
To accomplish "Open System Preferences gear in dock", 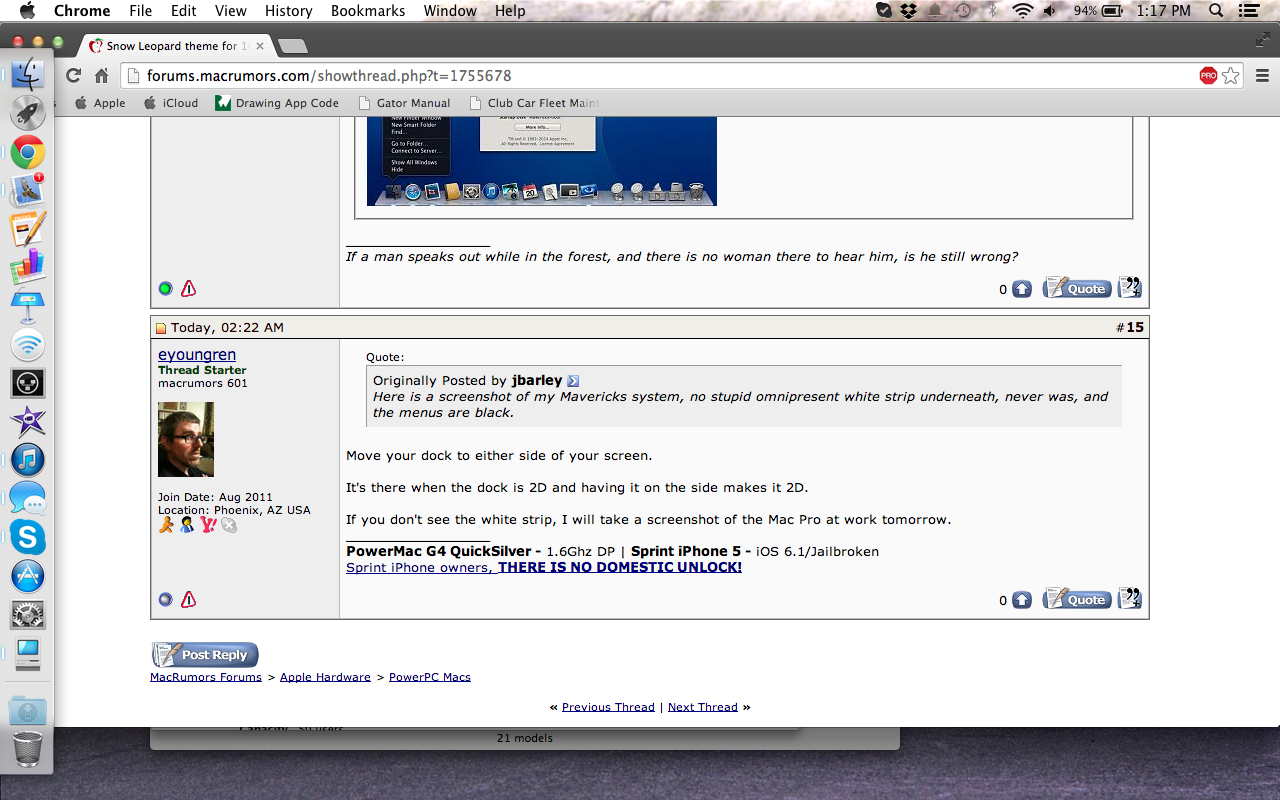I will click(x=28, y=614).
